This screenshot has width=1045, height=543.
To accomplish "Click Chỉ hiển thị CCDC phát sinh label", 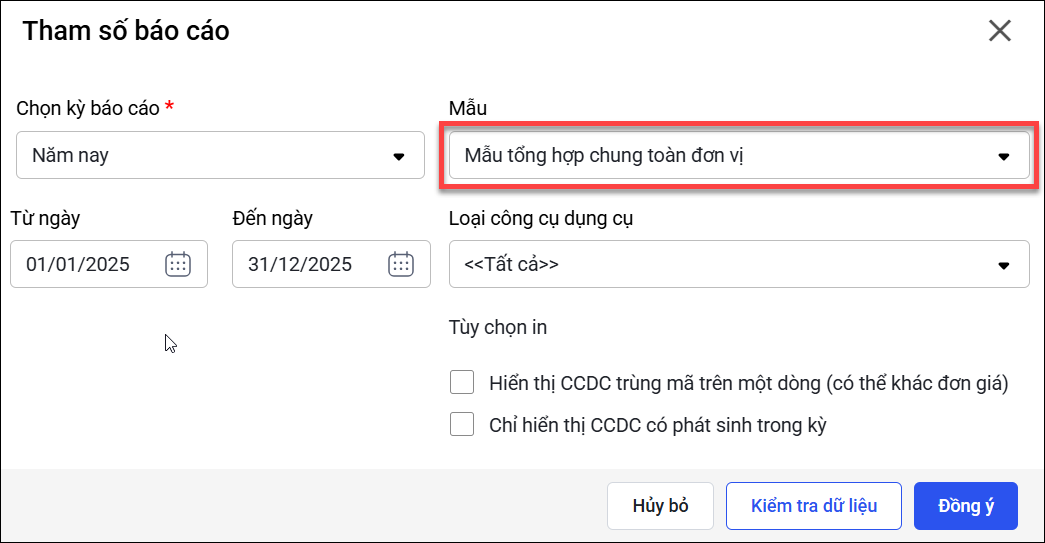I will pyautogui.click(x=658, y=425).
